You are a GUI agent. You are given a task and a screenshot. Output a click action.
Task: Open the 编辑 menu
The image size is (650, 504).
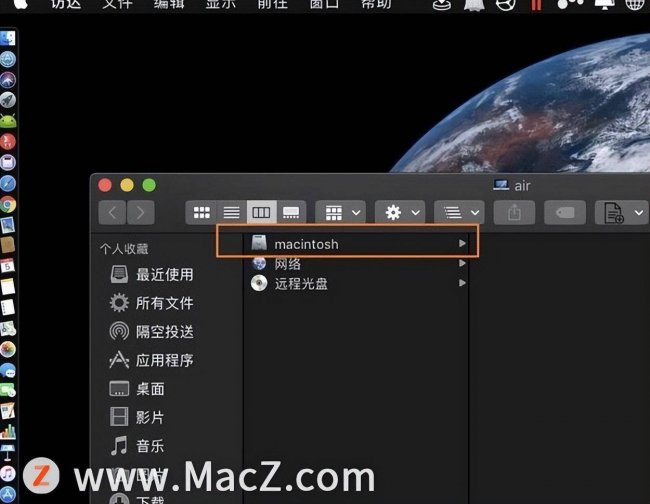[169, 4]
